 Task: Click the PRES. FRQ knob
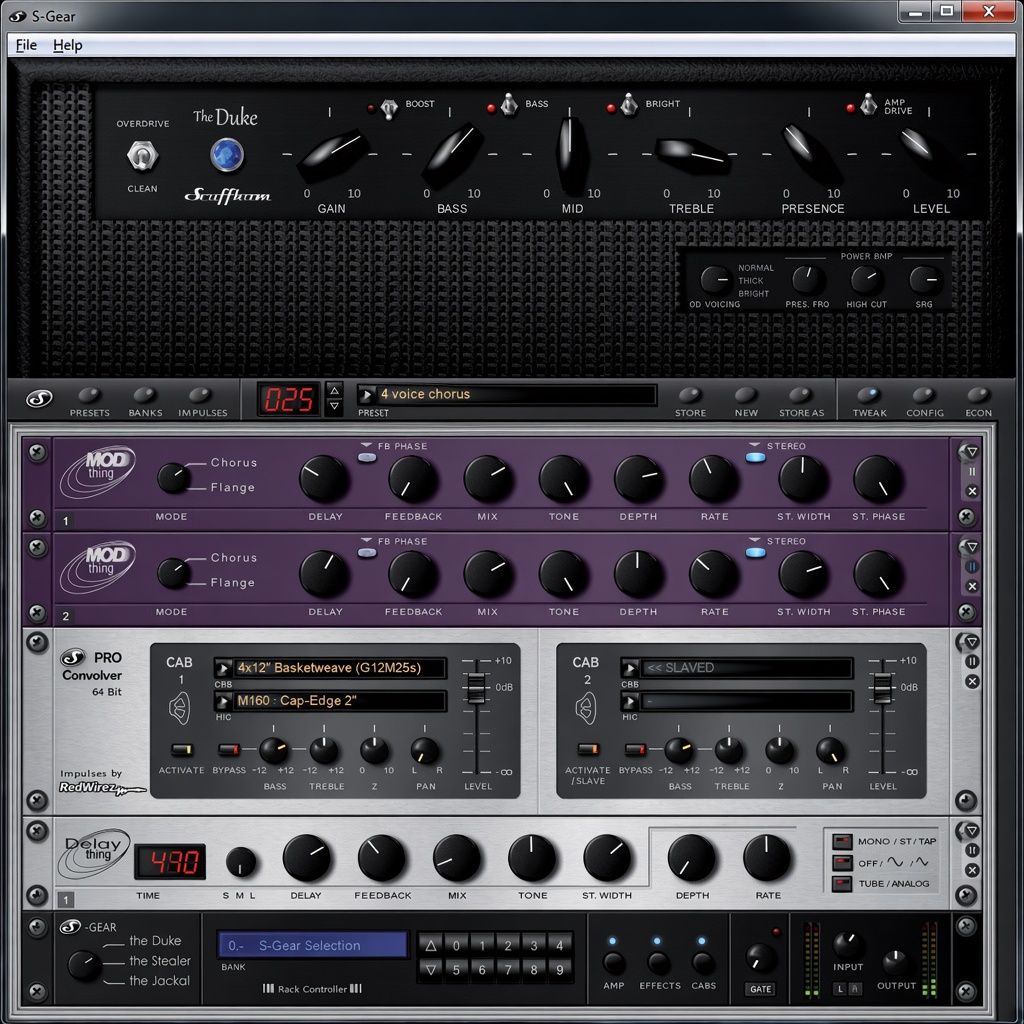(x=808, y=280)
